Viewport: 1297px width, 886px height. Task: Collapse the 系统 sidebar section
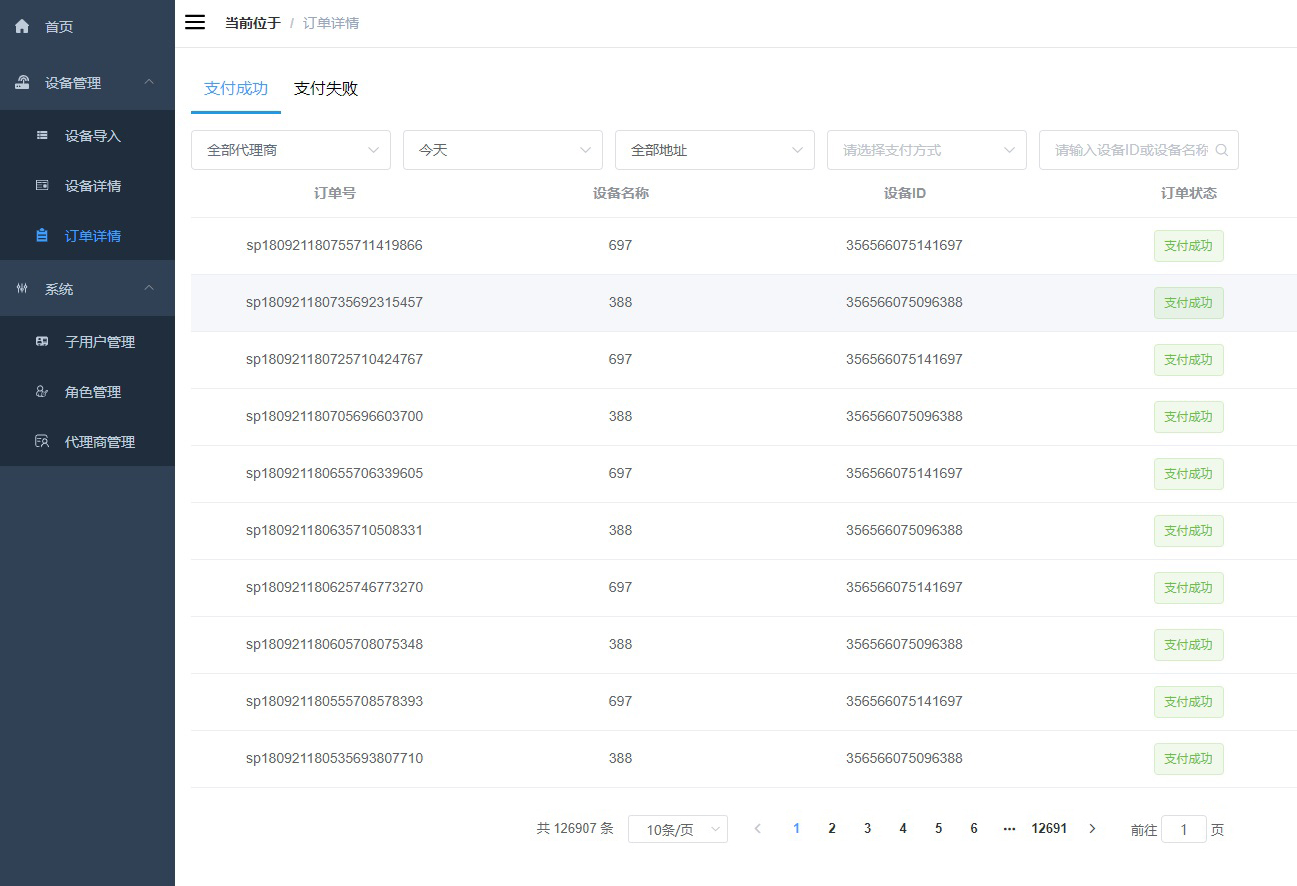click(x=149, y=288)
